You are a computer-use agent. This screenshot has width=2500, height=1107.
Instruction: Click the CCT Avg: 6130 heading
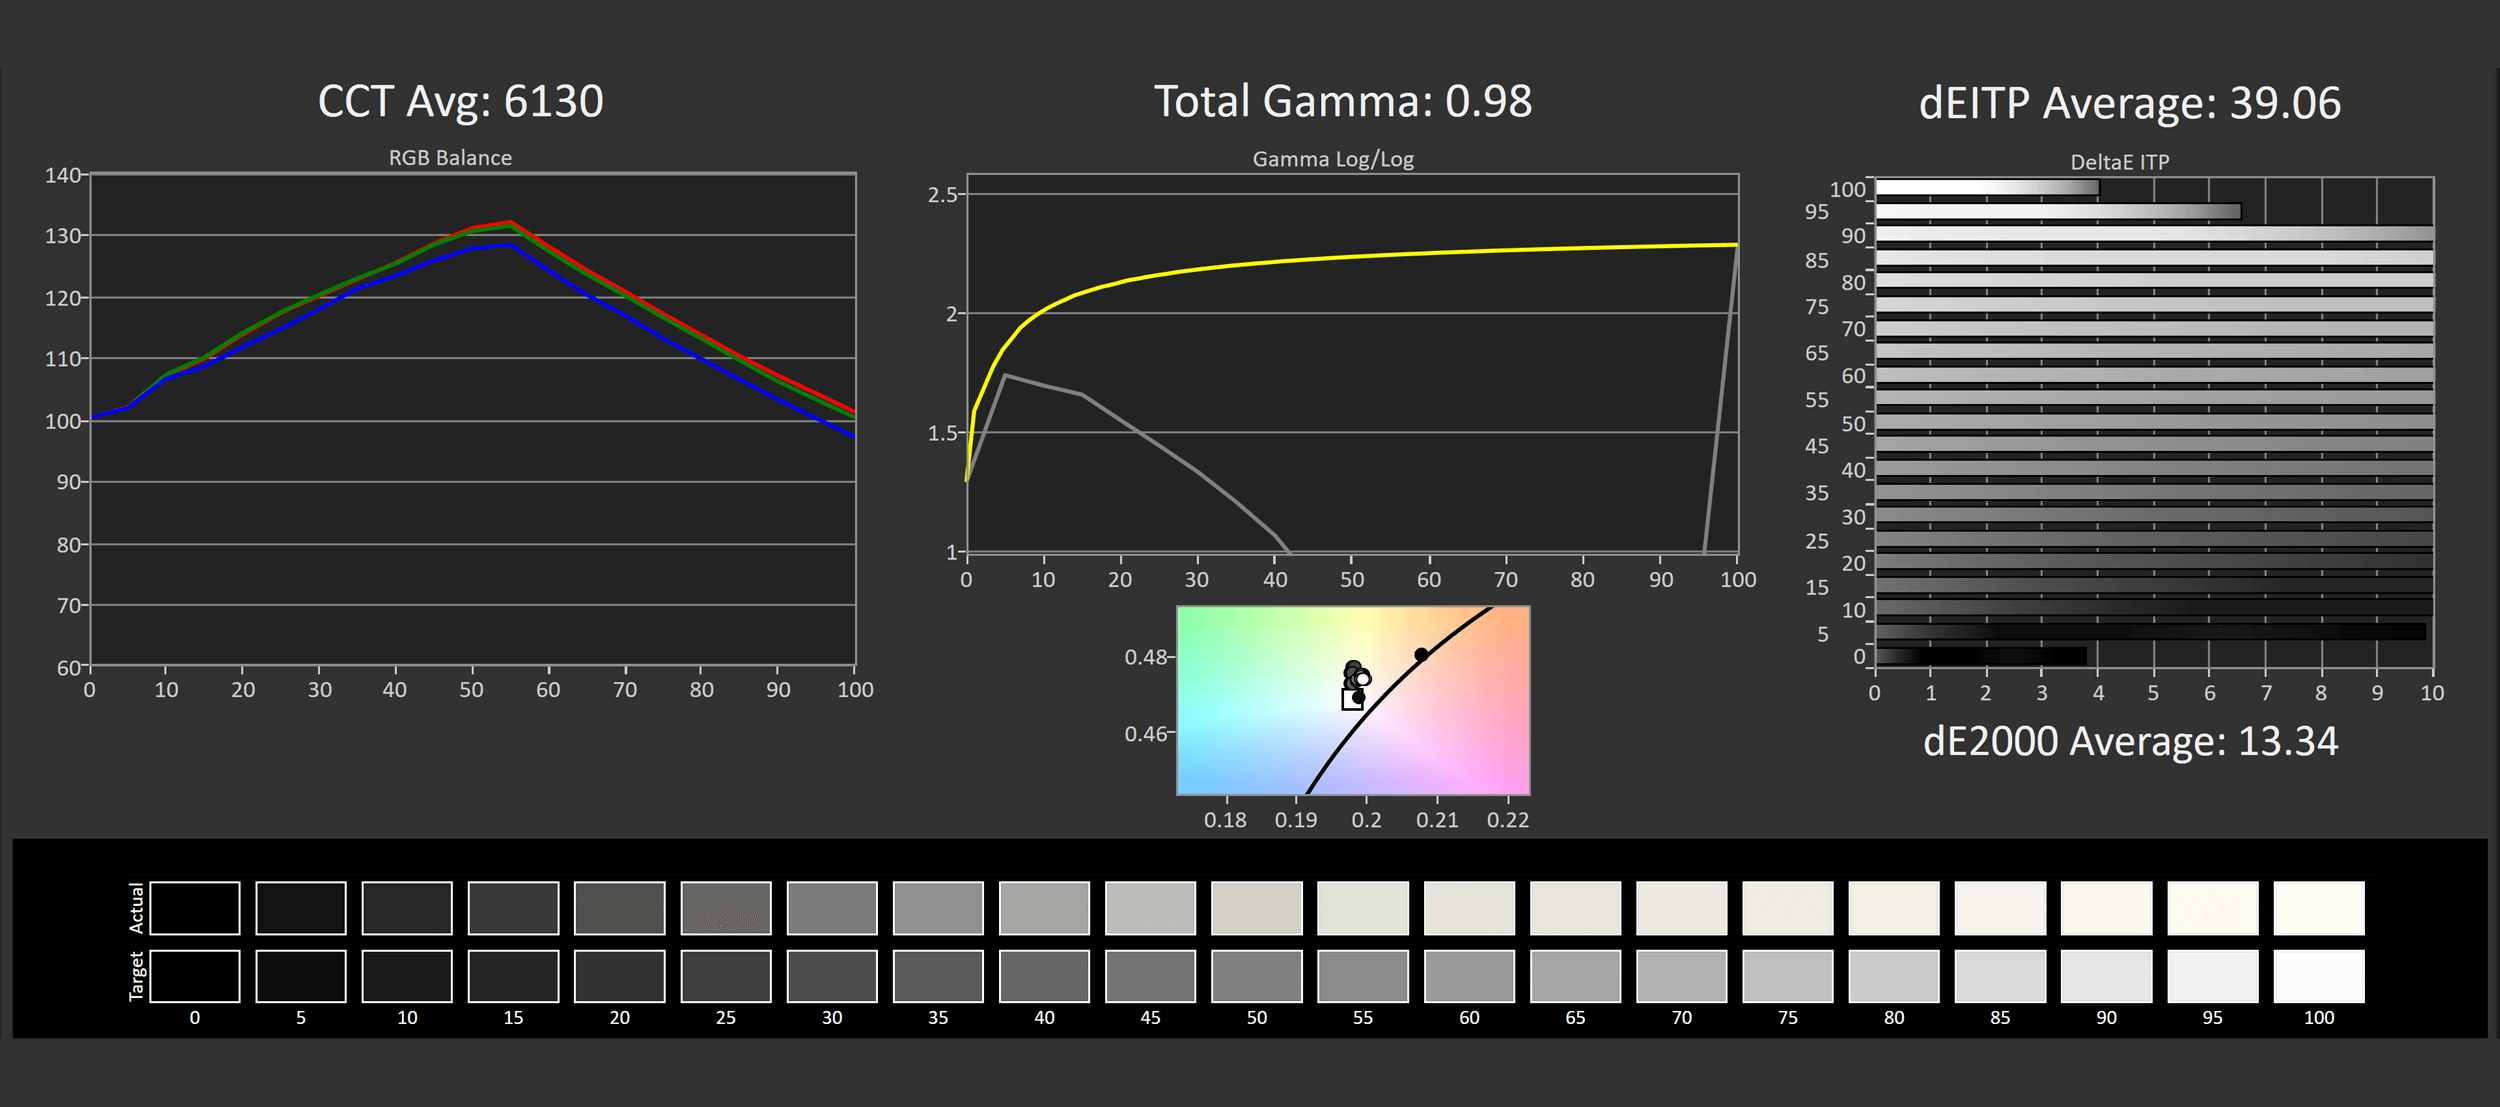[460, 101]
